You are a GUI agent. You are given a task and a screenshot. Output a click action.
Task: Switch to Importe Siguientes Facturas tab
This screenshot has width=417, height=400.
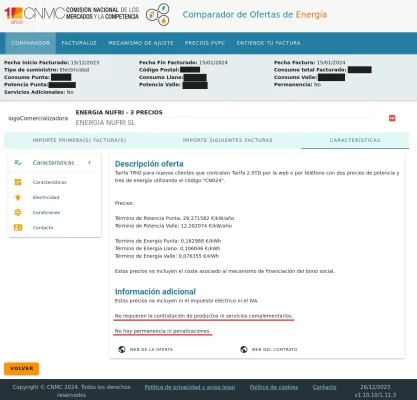pos(228,140)
